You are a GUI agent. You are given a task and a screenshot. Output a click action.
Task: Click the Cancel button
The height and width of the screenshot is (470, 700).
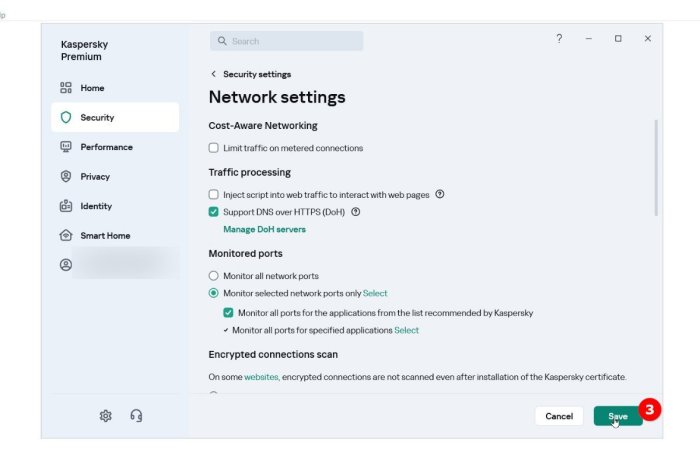click(558, 416)
